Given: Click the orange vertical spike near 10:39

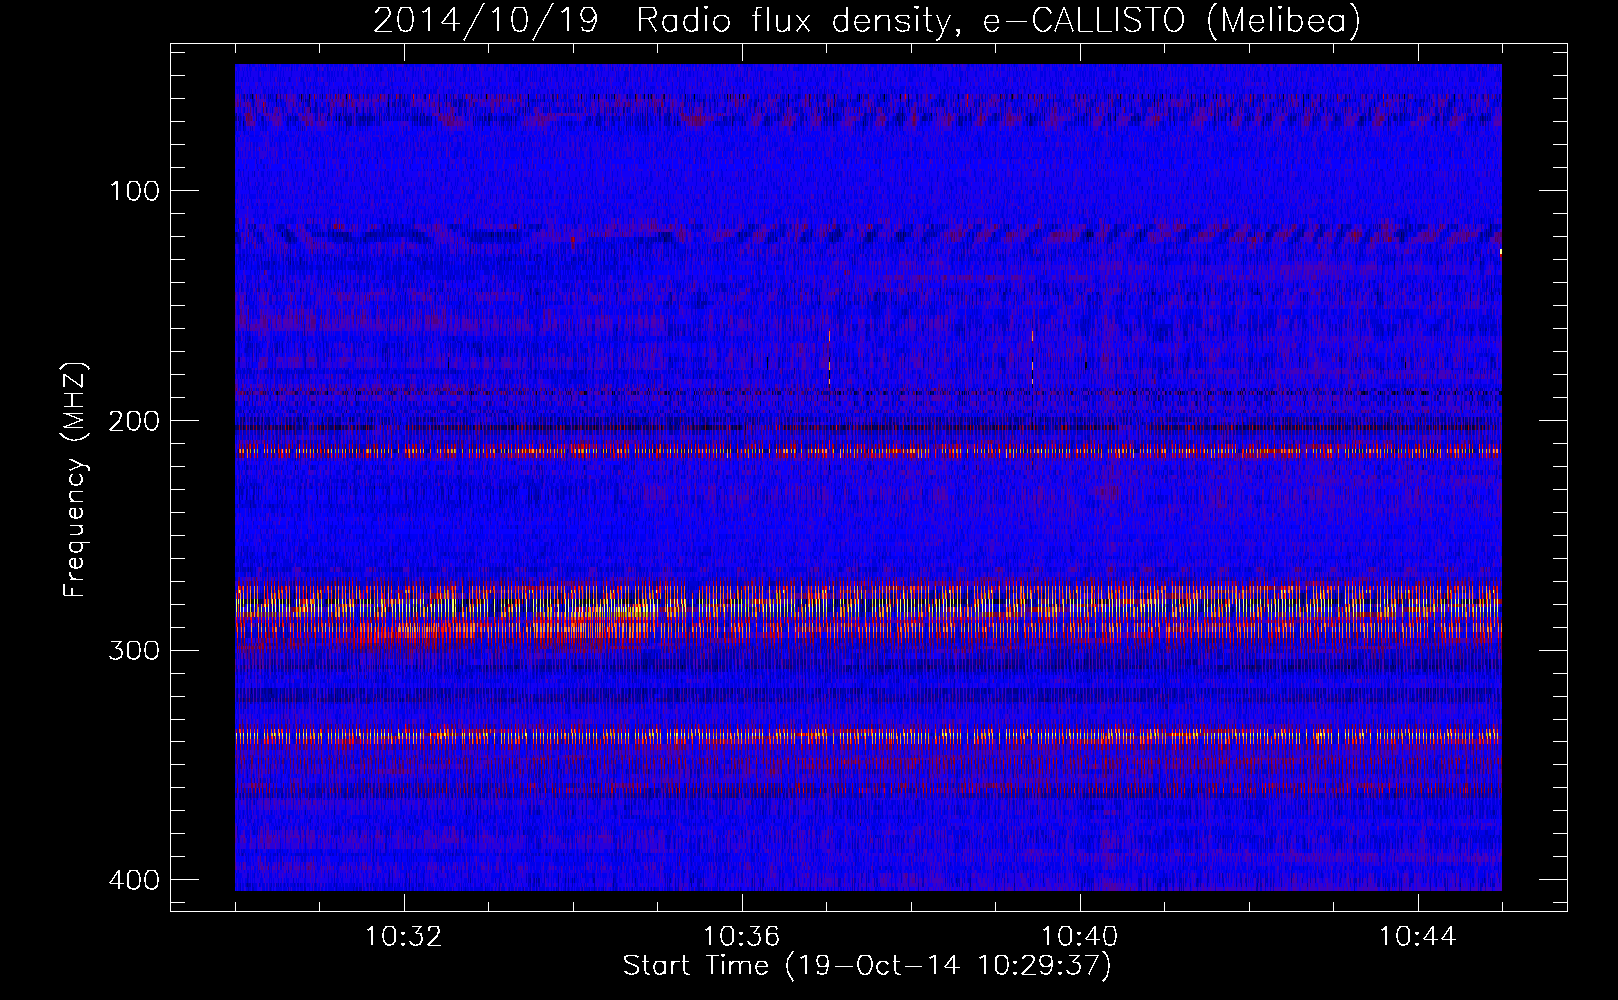Looking at the screenshot, I should point(1032,358).
